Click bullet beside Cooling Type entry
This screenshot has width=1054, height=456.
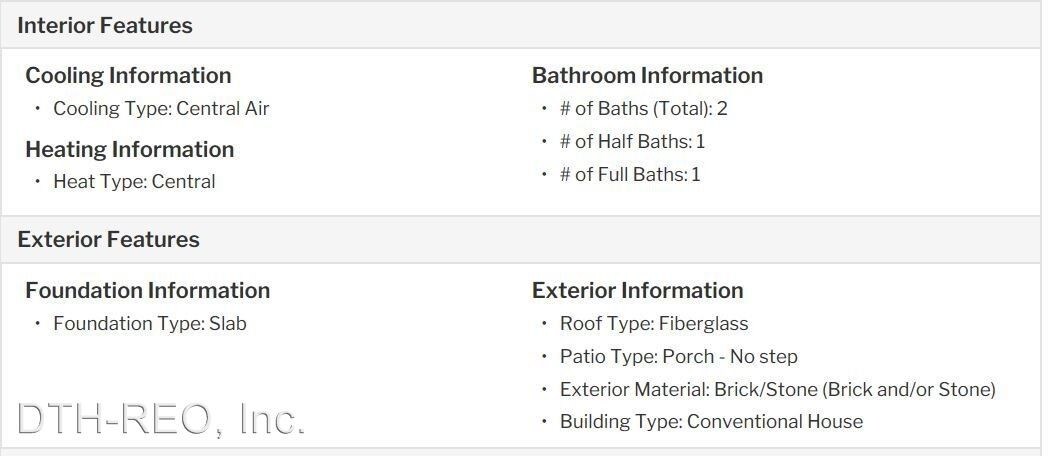point(38,108)
